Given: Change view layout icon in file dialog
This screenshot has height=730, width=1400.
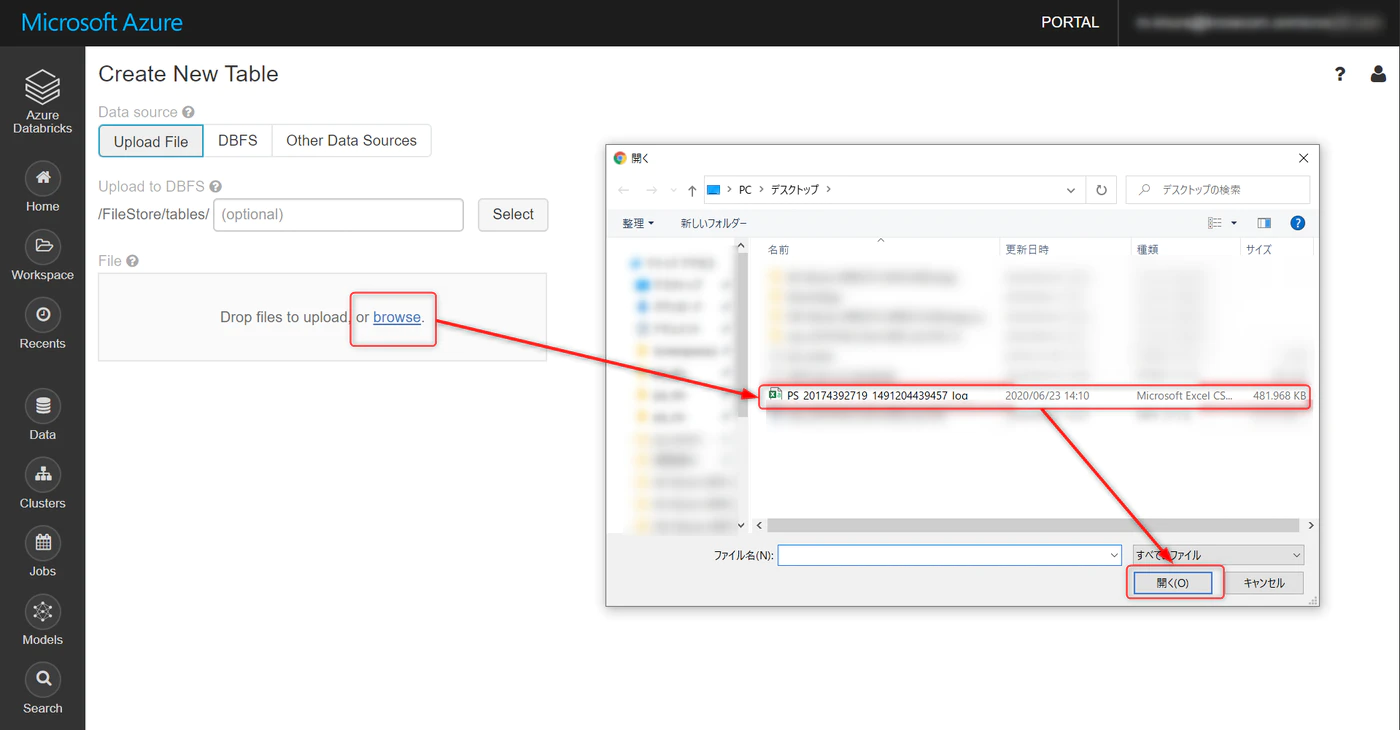Looking at the screenshot, I should [1215, 223].
